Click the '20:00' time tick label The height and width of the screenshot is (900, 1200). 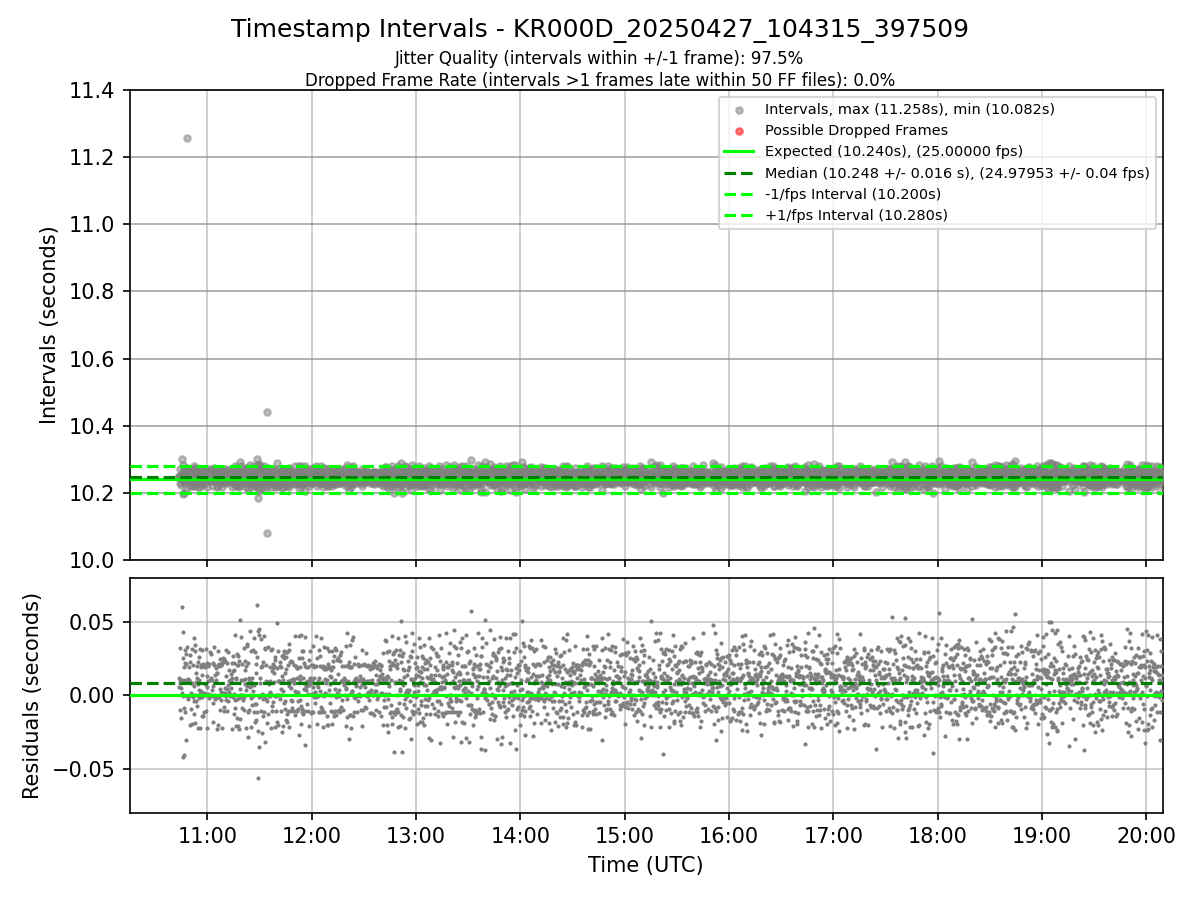(1146, 835)
